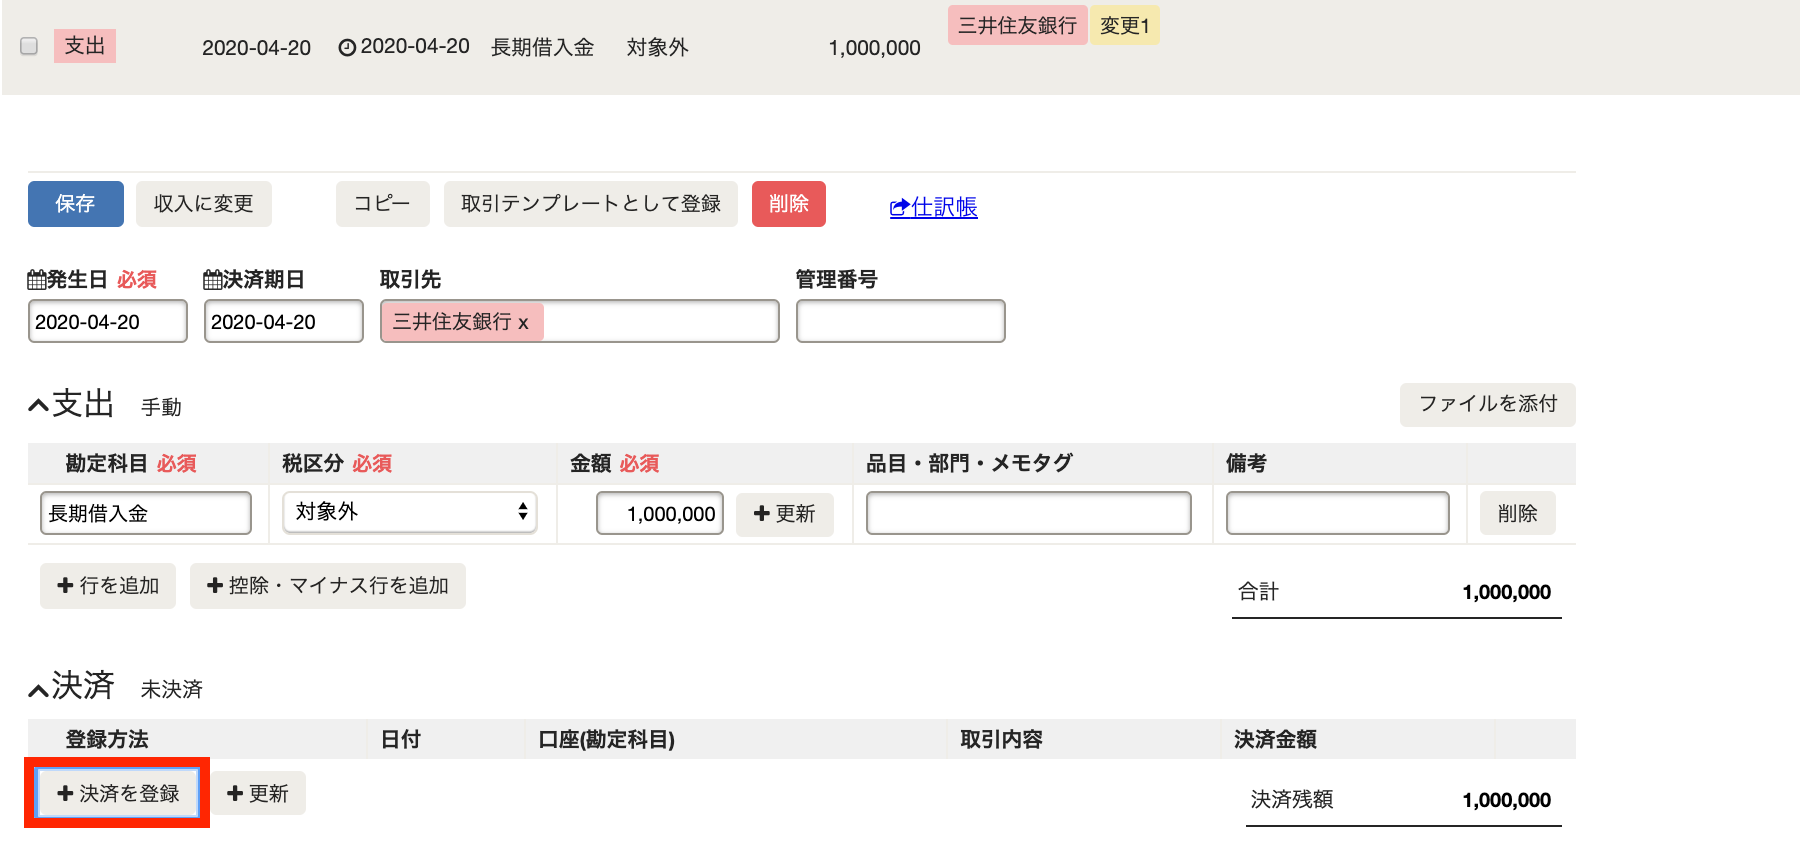1800x845 pixels.
Task: Click the 未決済 status label
Action: (x=172, y=690)
